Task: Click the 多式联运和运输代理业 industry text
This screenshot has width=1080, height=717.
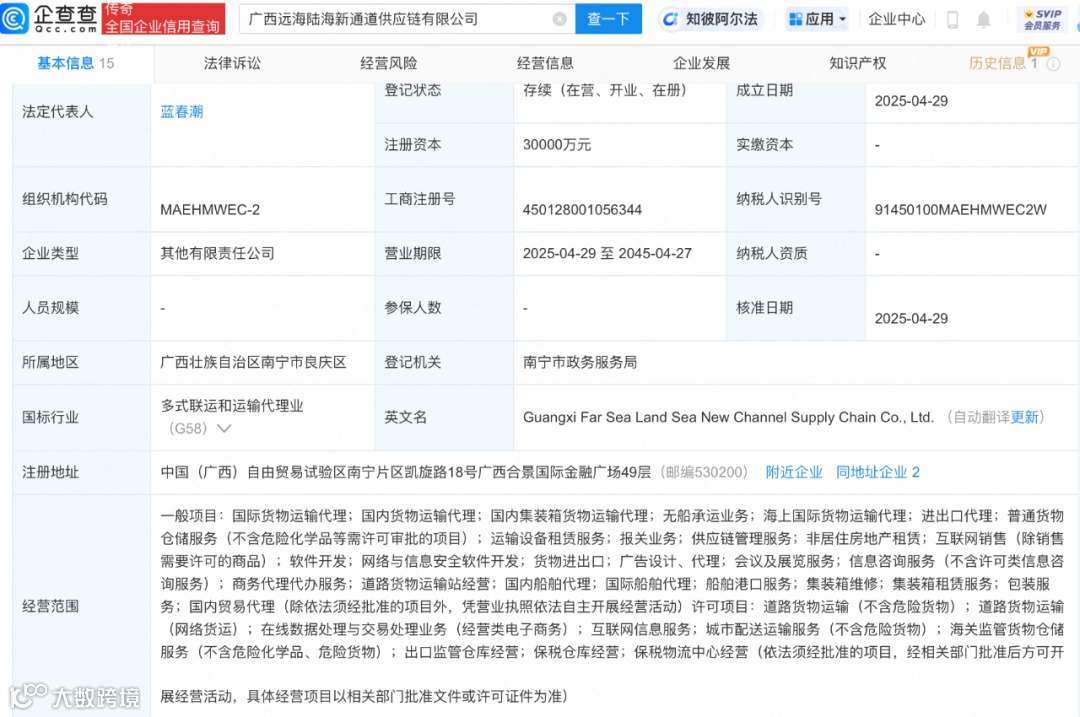Action: coord(232,406)
